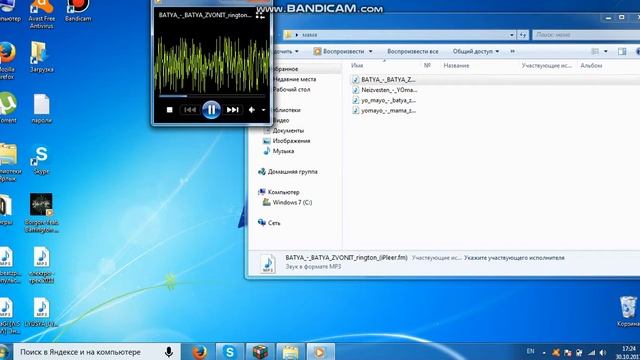The height and width of the screenshot is (360, 640).
Task: Select yo_mayo_-_batya_z... audio file
Action: (384, 100)
